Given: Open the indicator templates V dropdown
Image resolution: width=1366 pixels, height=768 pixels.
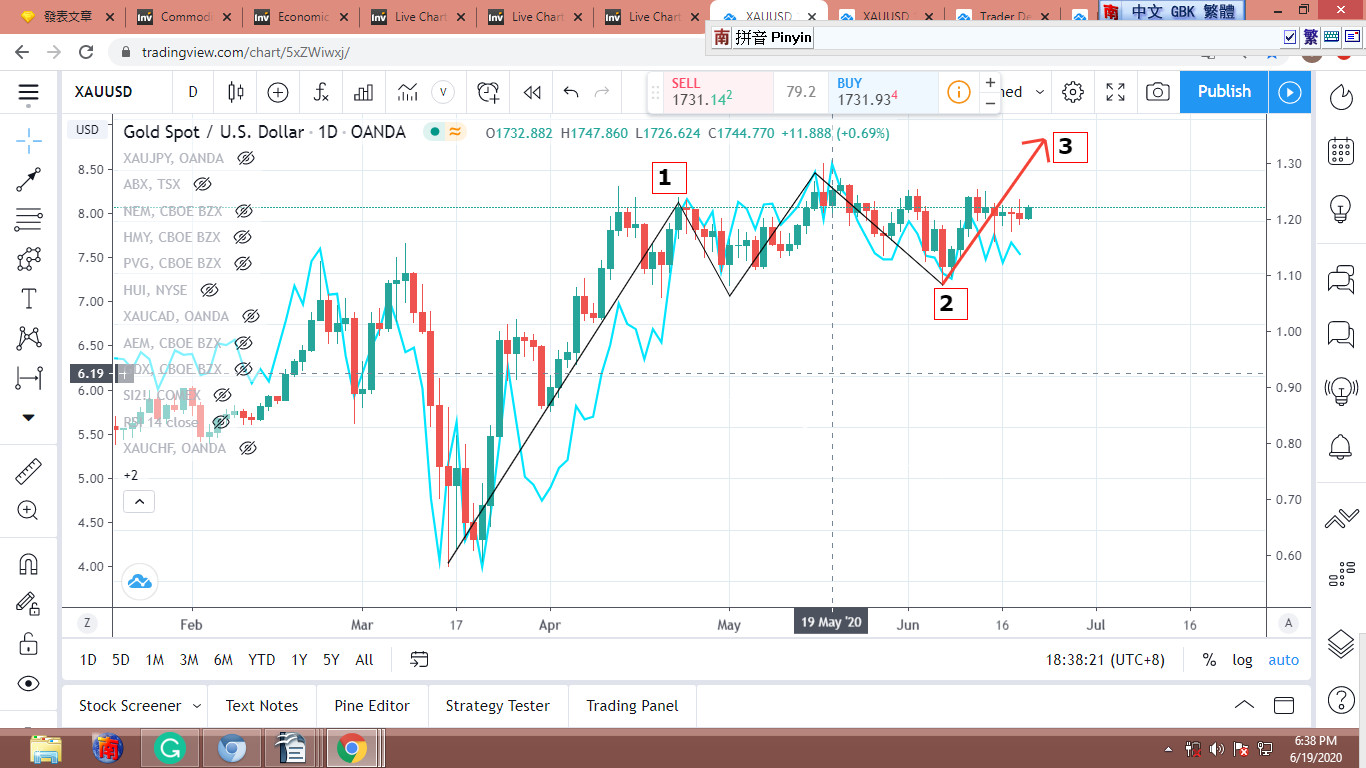Looking at the screenshot, I should tap(444, 92).
